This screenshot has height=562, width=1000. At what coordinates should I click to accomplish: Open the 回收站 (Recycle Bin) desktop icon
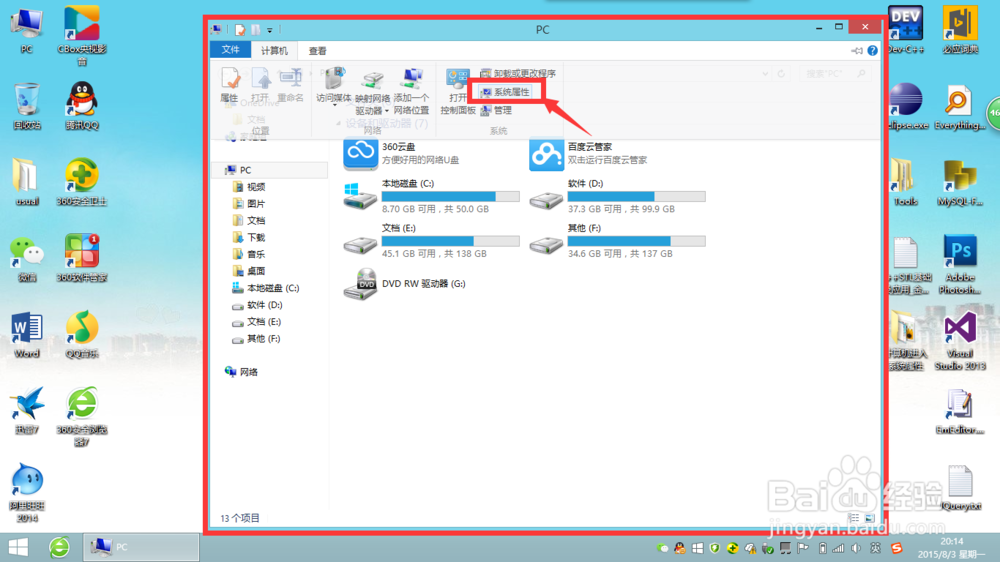coord(27,105)
